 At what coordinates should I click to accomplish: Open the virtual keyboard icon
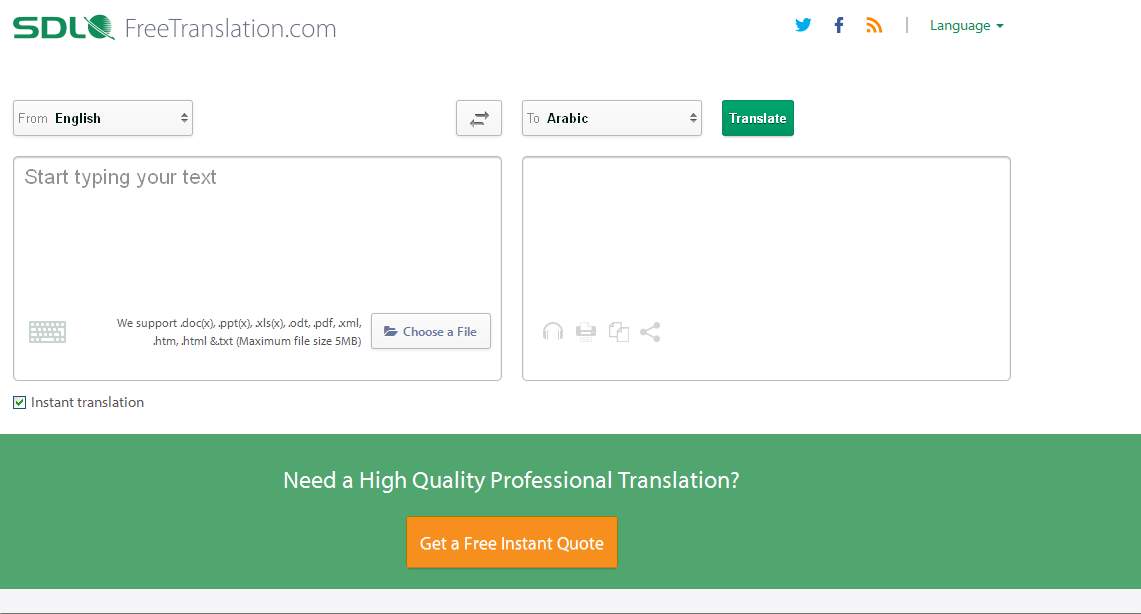(x=47, y=332)
